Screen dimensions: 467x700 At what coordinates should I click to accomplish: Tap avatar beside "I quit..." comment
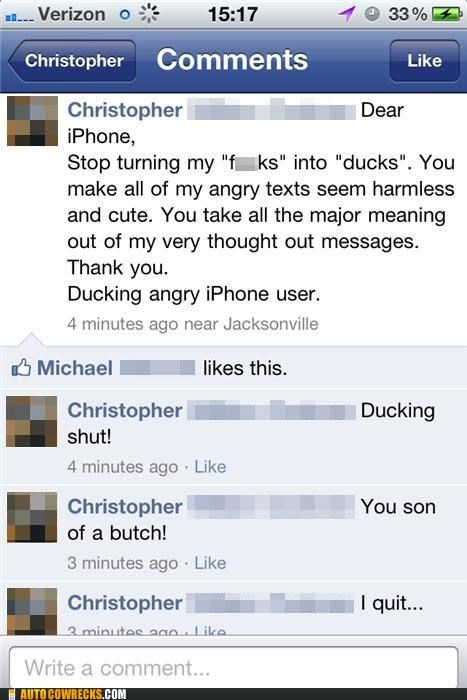pyautogui.click(x=32, y=611)
